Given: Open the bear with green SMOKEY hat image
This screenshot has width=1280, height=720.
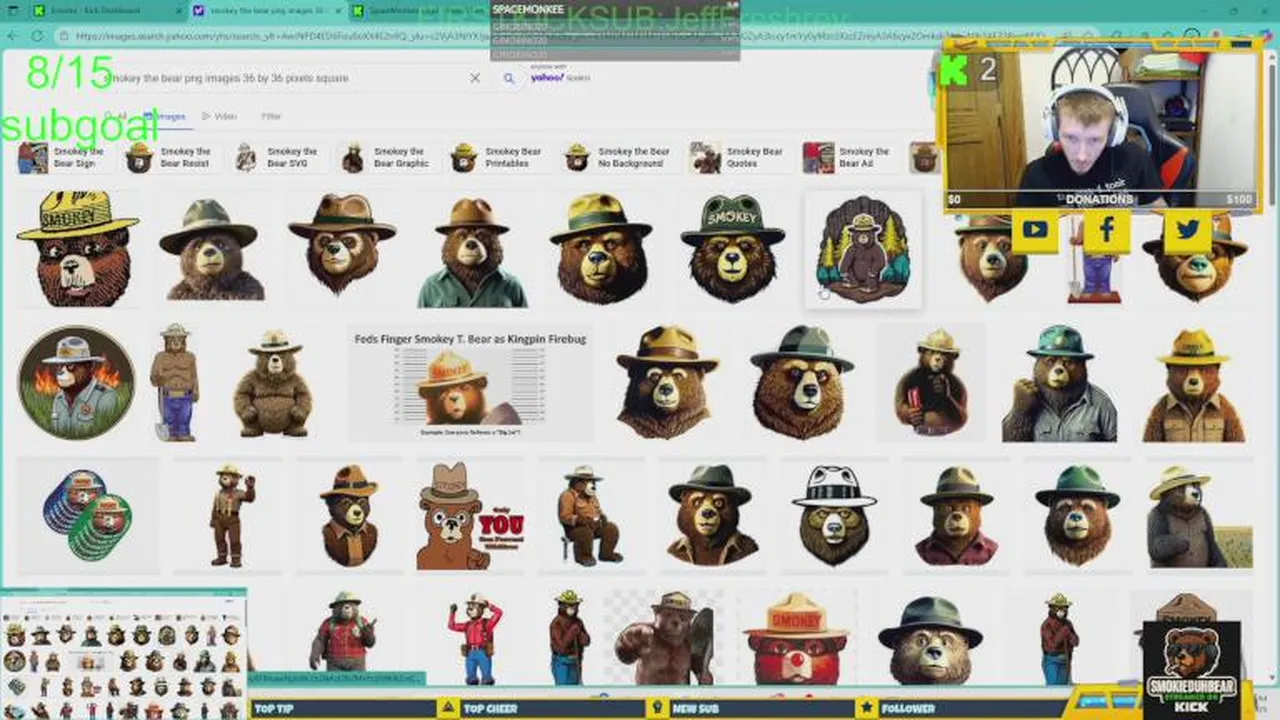Looking at the screenshot, I should (x=733, y=248).
